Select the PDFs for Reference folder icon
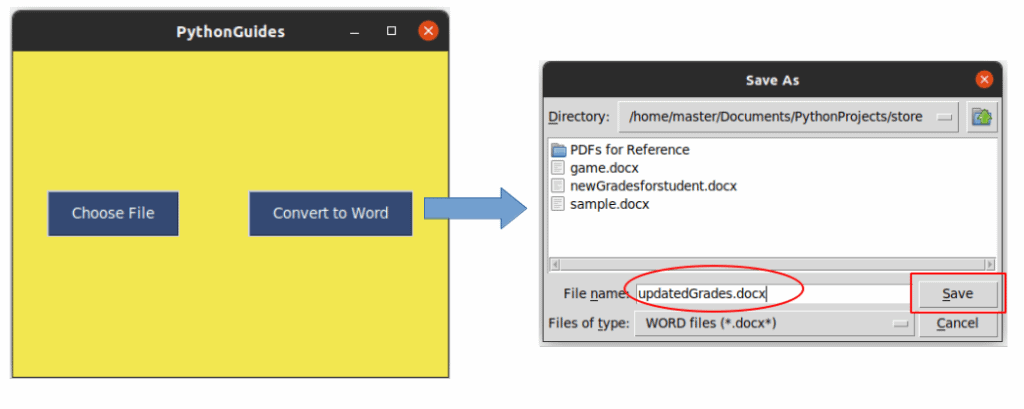This screenshot has height=409, width=1024. pos(558,150)
